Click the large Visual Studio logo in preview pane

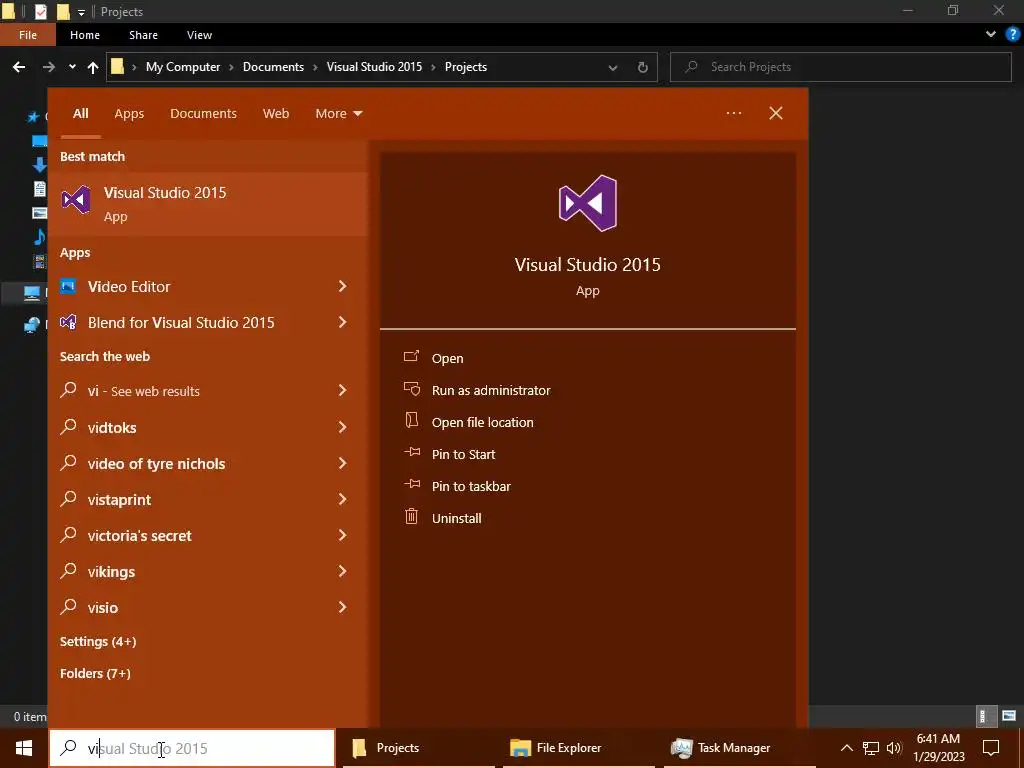pyautogui.click(x=588, y=203)
